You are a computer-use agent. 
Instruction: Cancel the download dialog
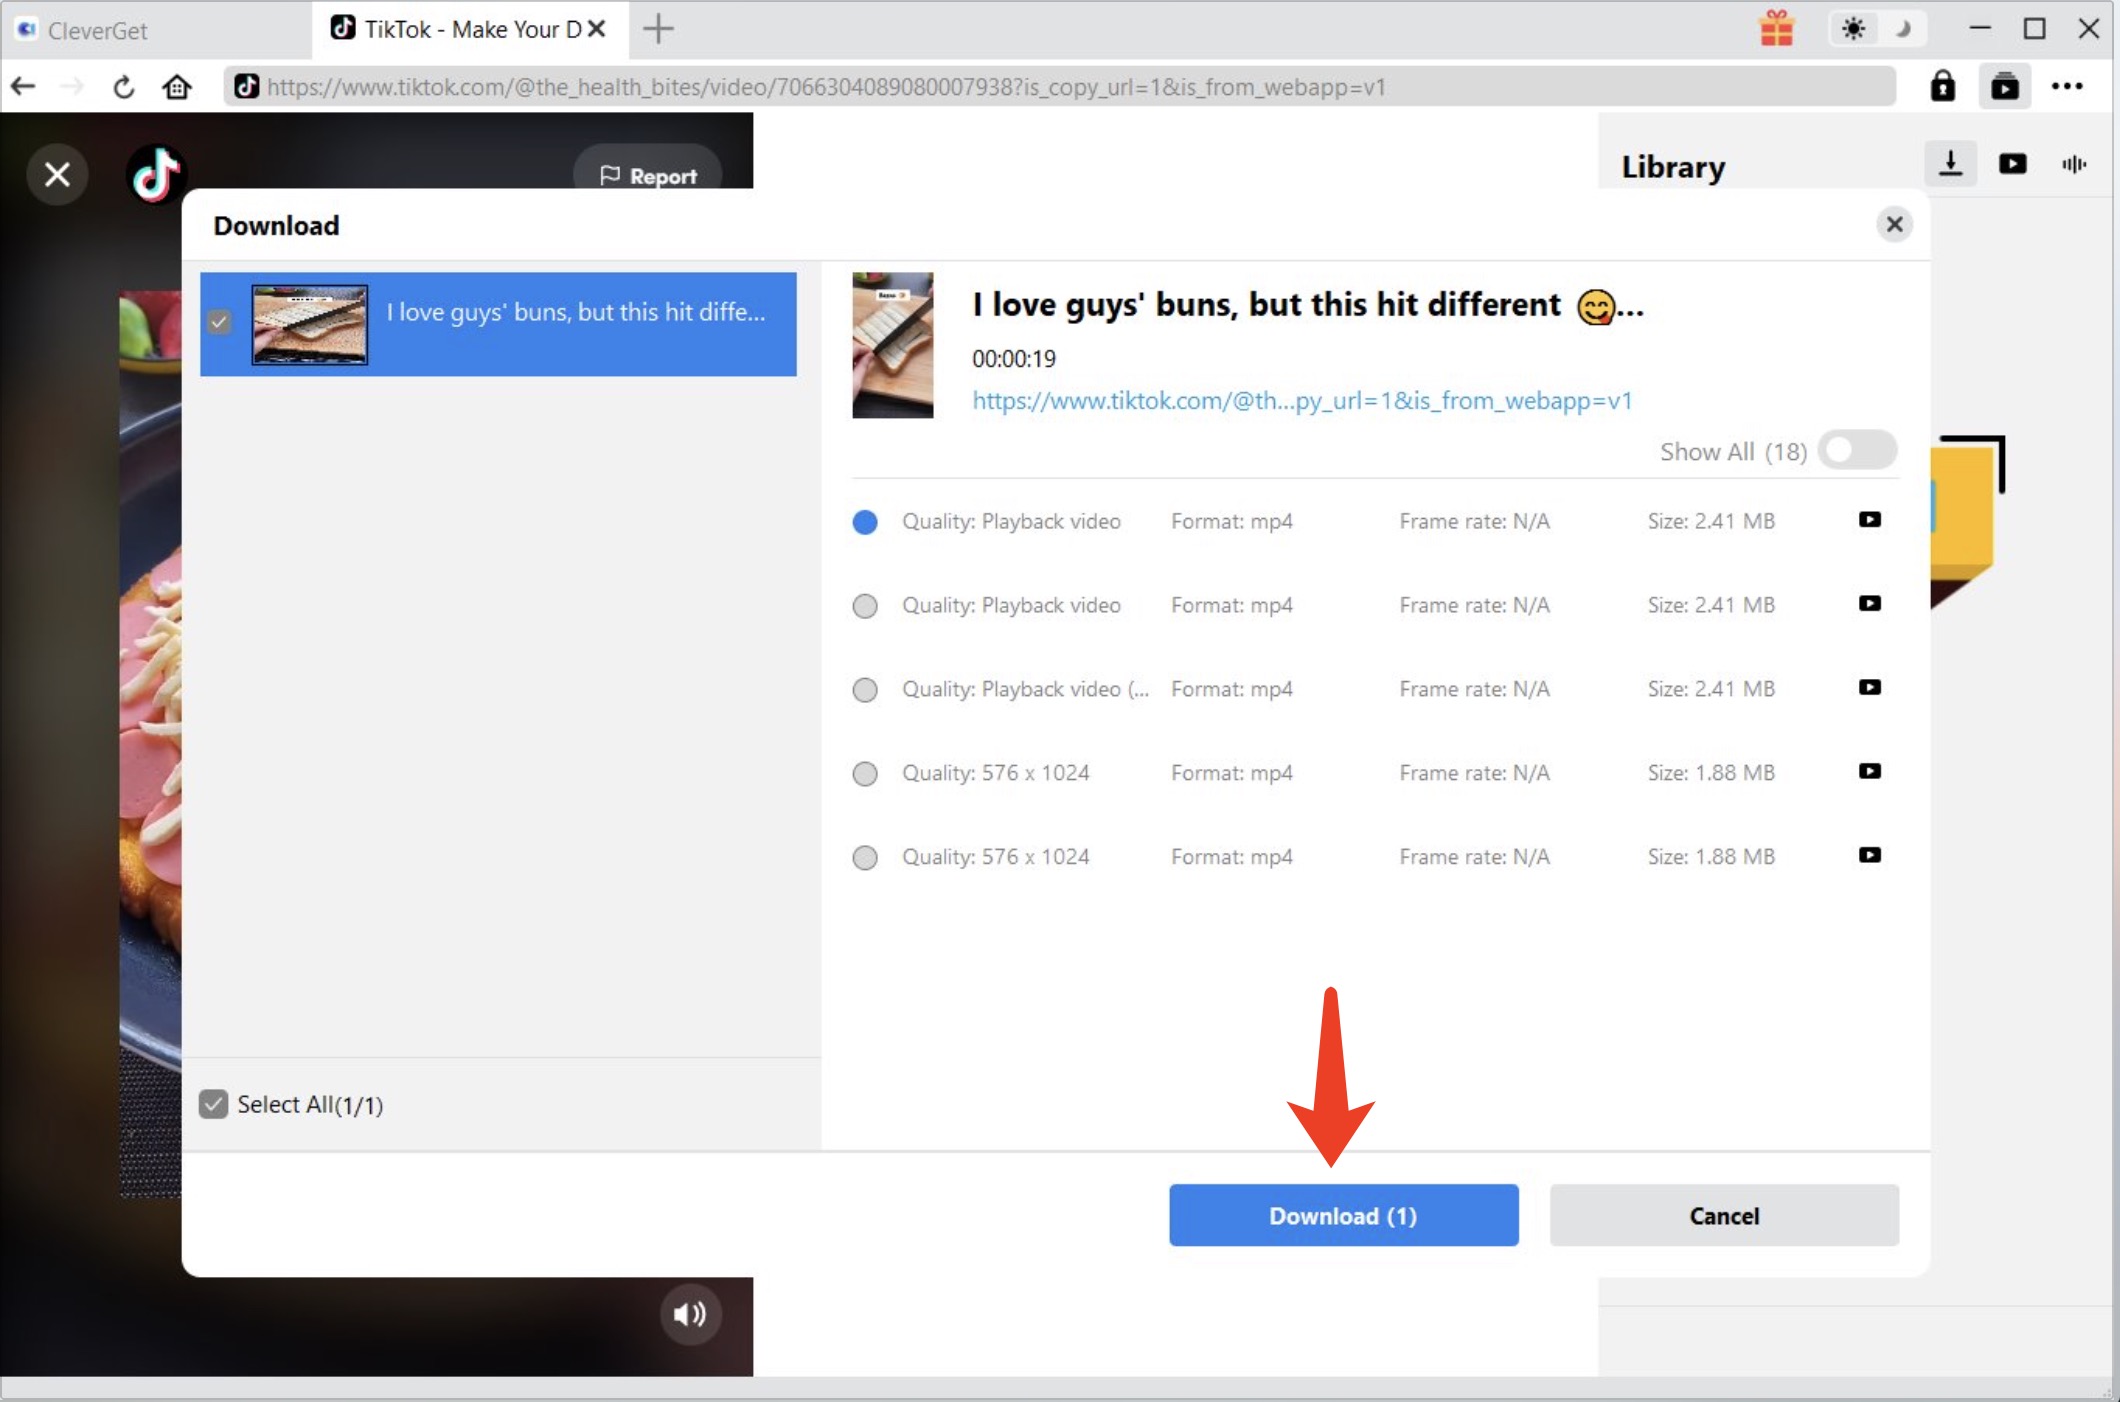[x=1723, y=1215]
